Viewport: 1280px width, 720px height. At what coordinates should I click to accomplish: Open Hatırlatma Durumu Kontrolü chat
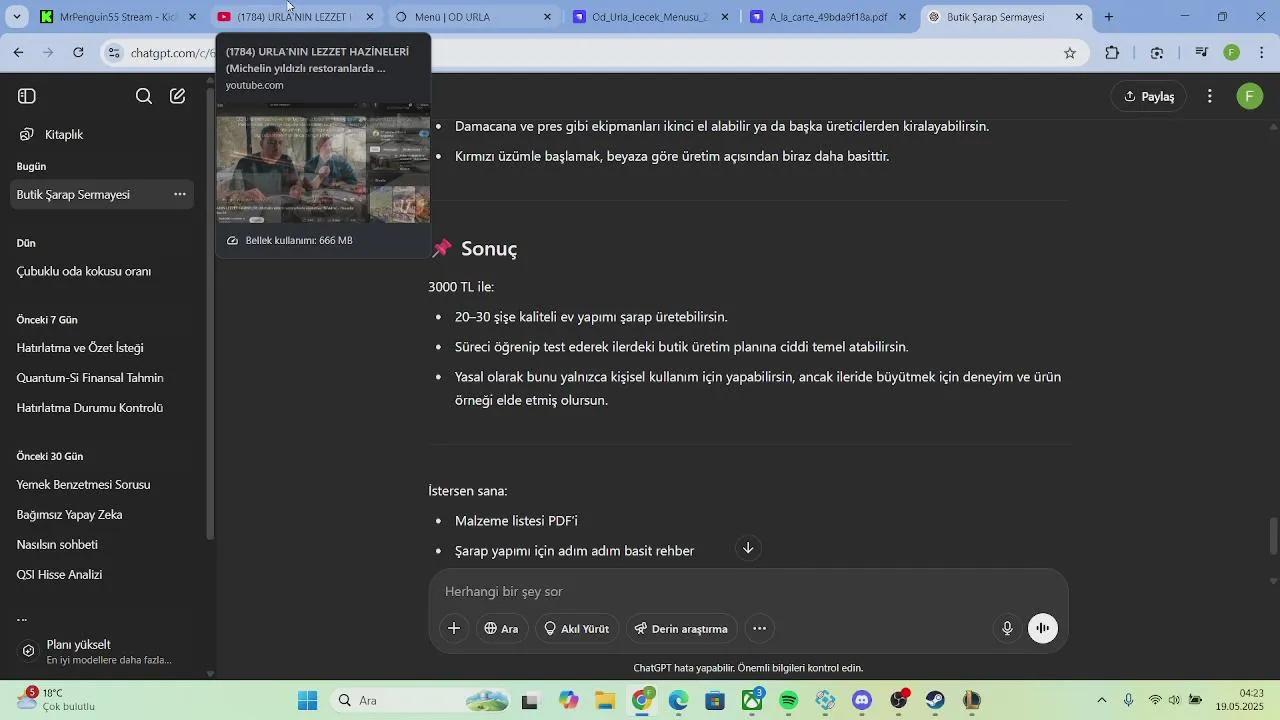tap(90, 408)
